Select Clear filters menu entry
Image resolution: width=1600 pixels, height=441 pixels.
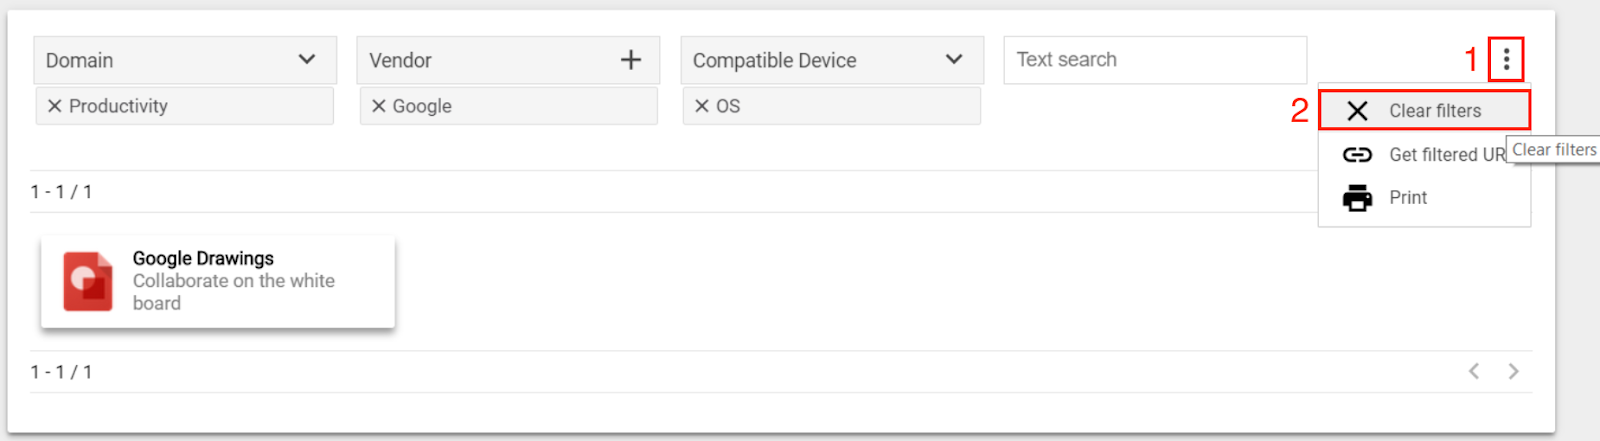coord(1424,110)
